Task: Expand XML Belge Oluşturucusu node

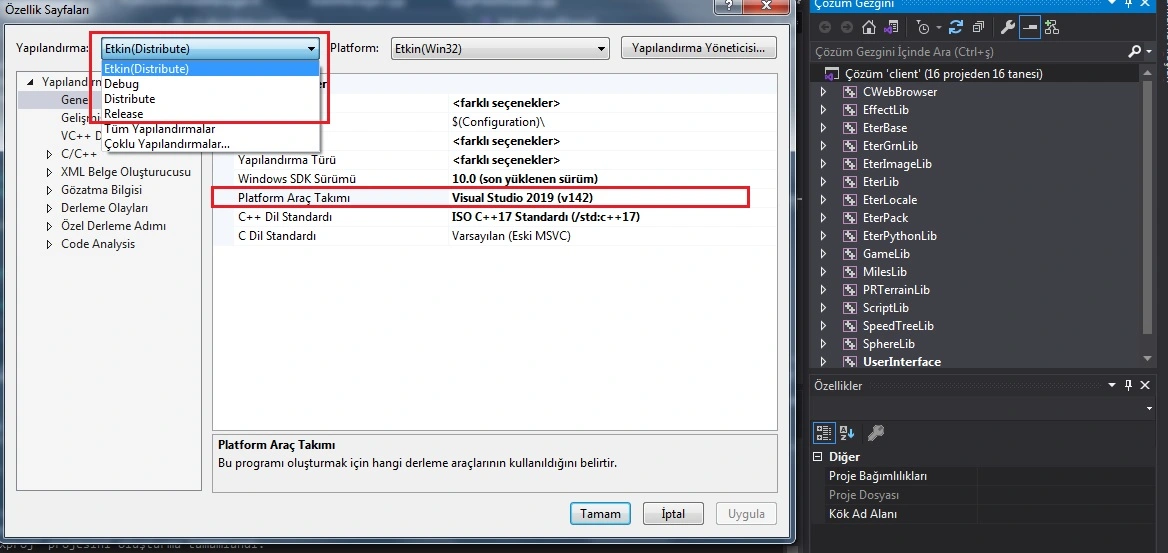Action: pos(50,172)
